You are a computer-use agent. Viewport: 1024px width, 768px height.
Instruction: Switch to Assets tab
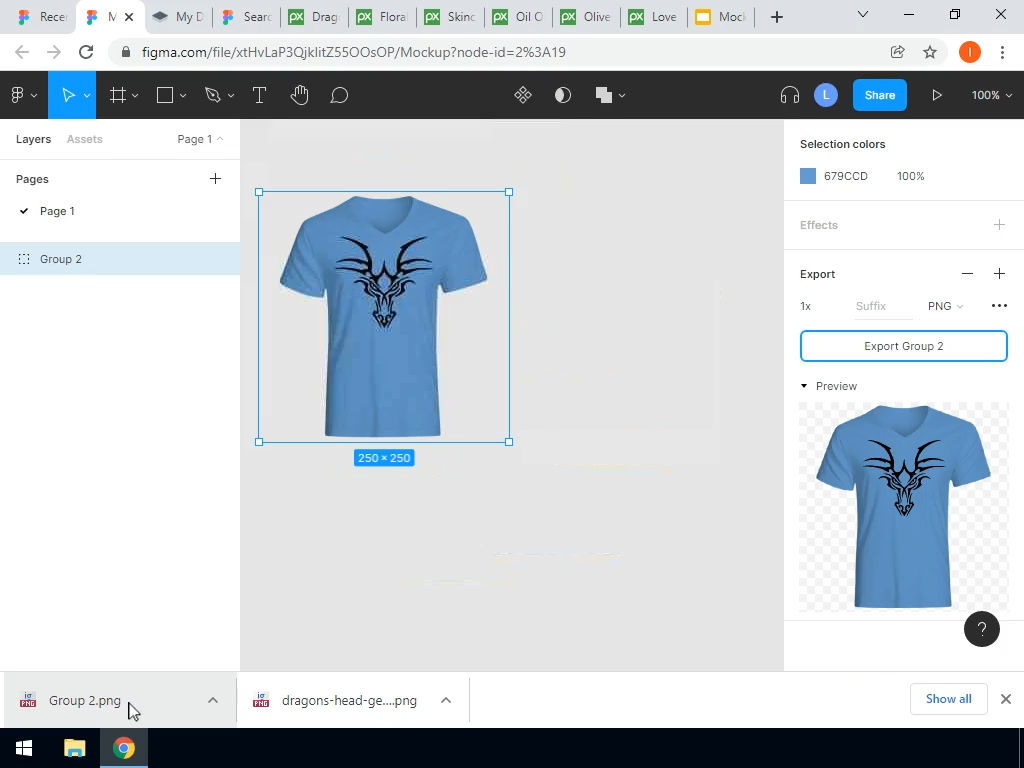point(84,139)
